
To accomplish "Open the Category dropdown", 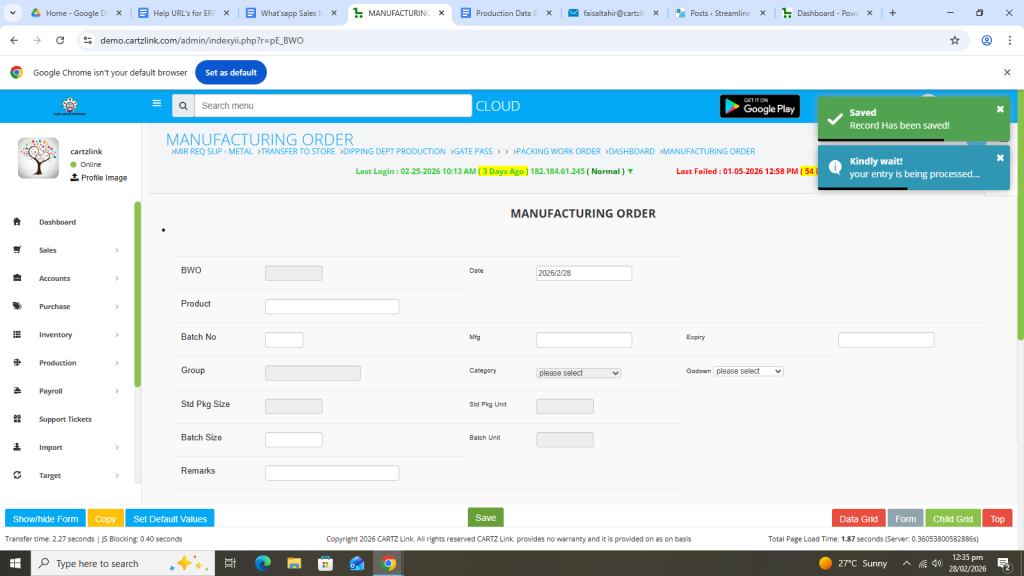I will [x=578, y=373].
